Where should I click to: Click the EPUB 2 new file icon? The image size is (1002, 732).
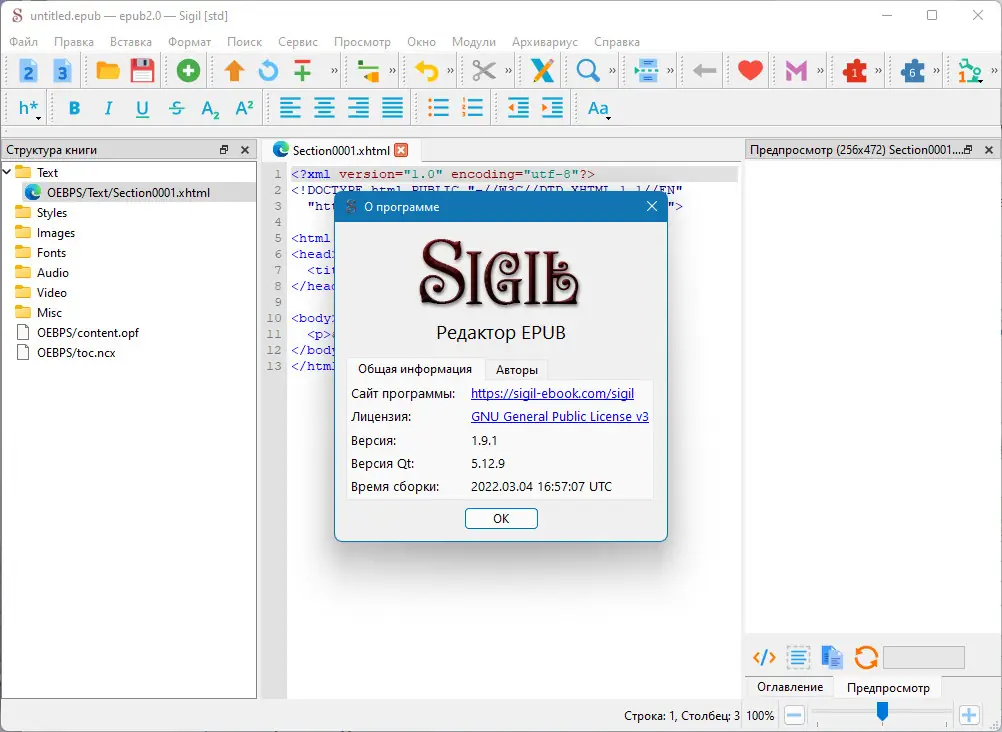coord(27,71)
